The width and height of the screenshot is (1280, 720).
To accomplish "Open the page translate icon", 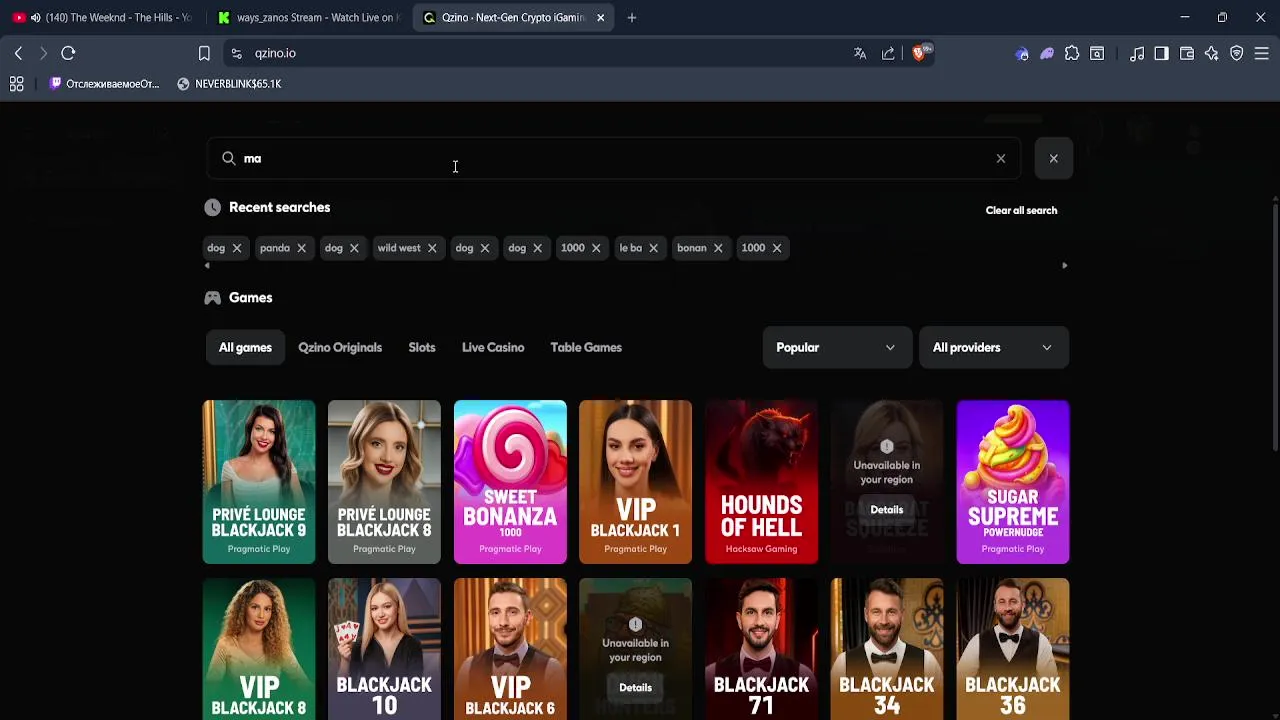I will pyautogui.click(x=860, y=53).
